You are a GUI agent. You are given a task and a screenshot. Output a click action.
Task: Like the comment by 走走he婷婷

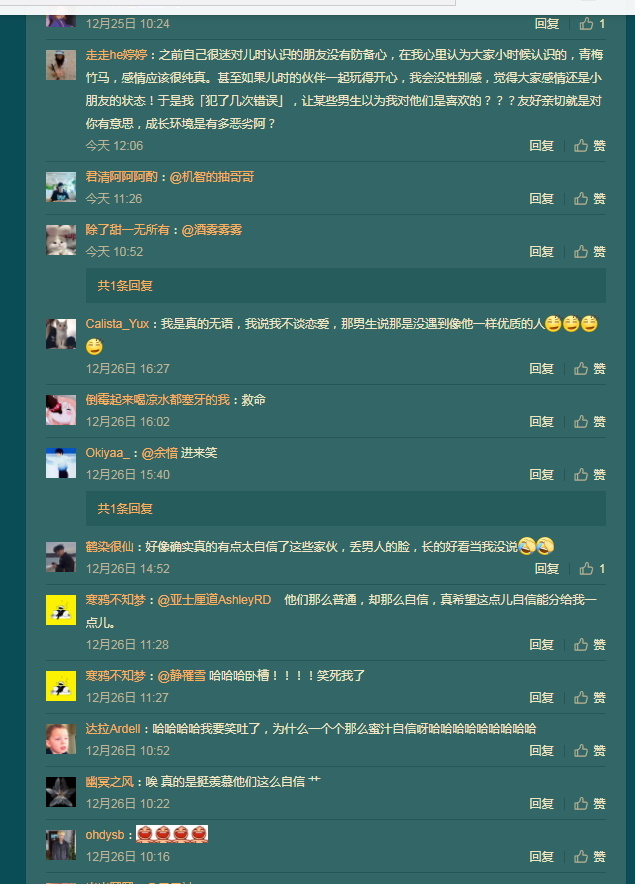589,145
